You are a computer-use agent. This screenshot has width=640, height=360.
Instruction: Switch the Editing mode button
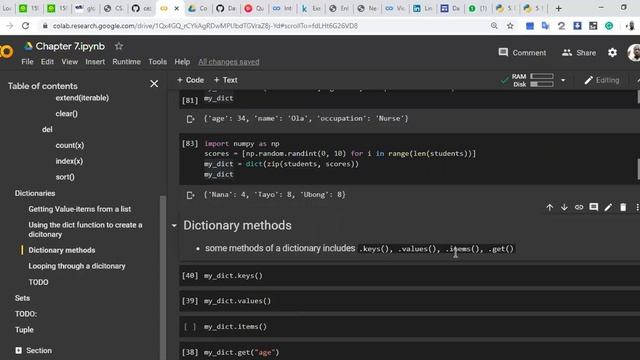tap(602, 80)
